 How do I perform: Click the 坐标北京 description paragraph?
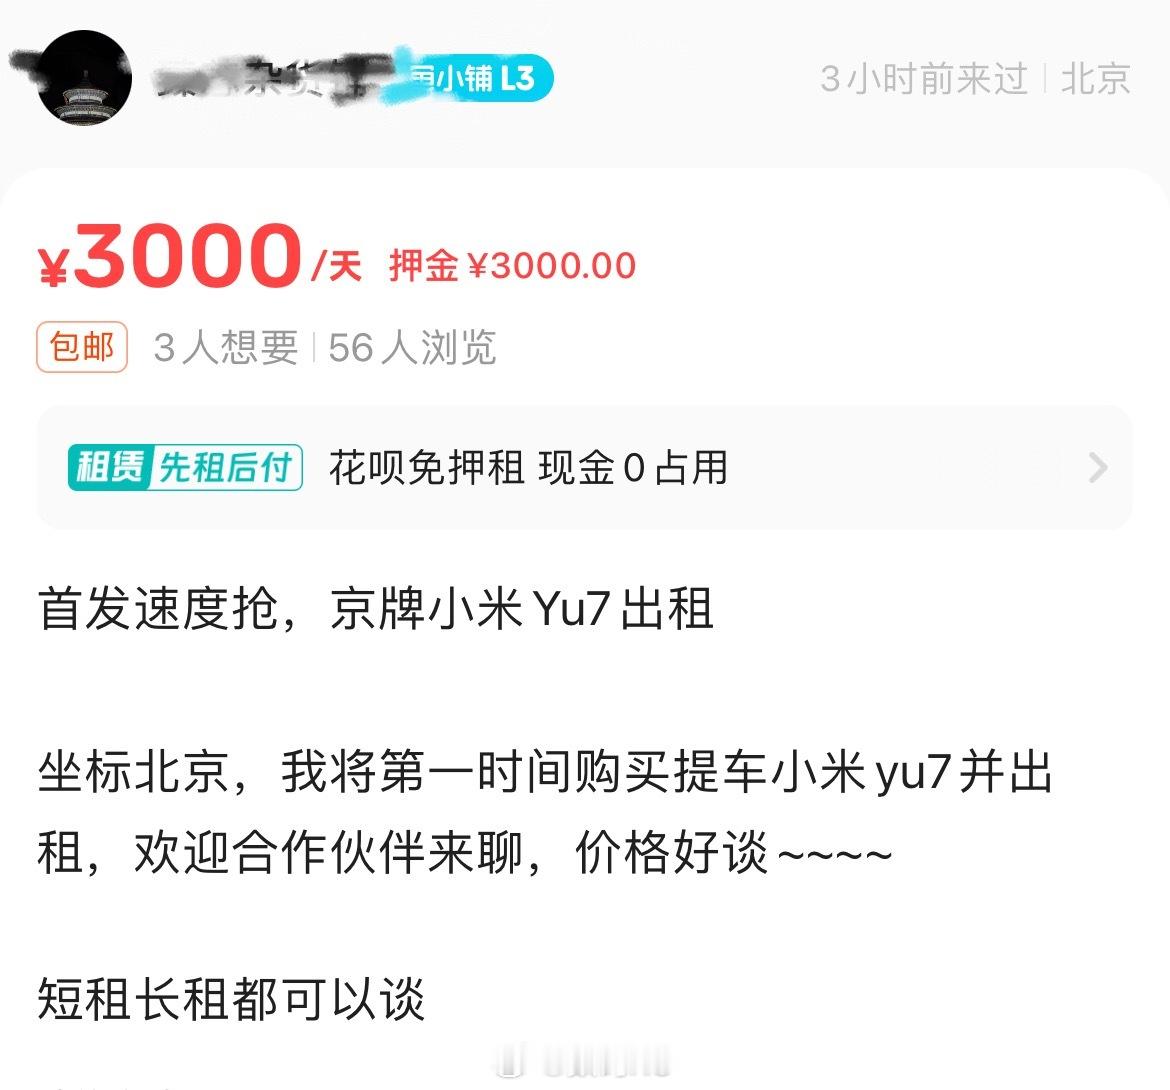pos(545,812)
